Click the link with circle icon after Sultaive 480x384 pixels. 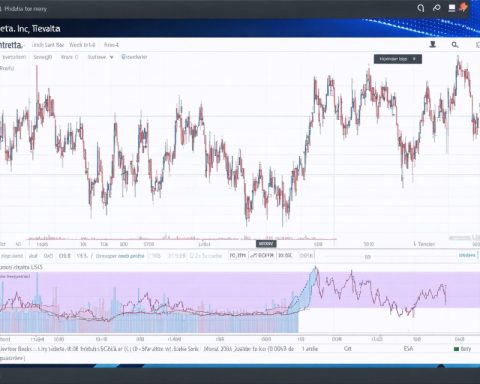(134, 57)
